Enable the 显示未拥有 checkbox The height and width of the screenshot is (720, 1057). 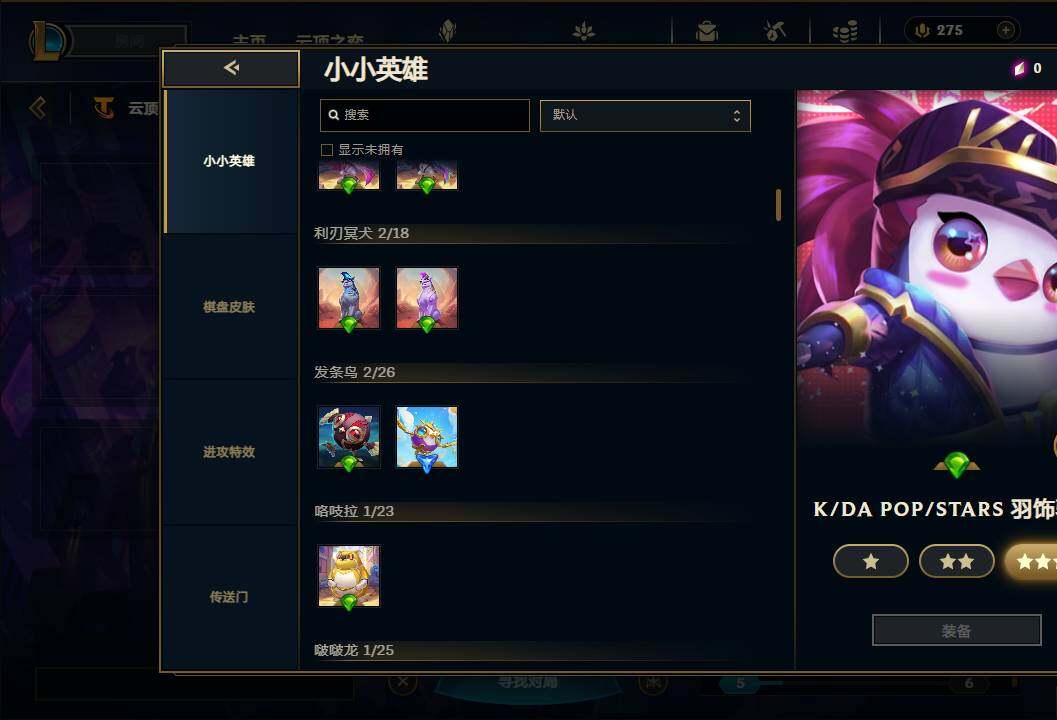[x=327, y=150]
